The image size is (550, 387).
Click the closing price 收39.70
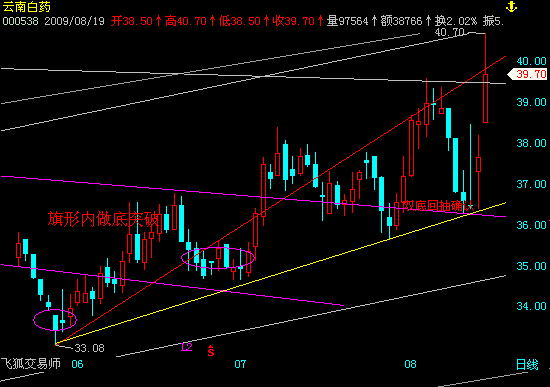click(x=294, y=21)
